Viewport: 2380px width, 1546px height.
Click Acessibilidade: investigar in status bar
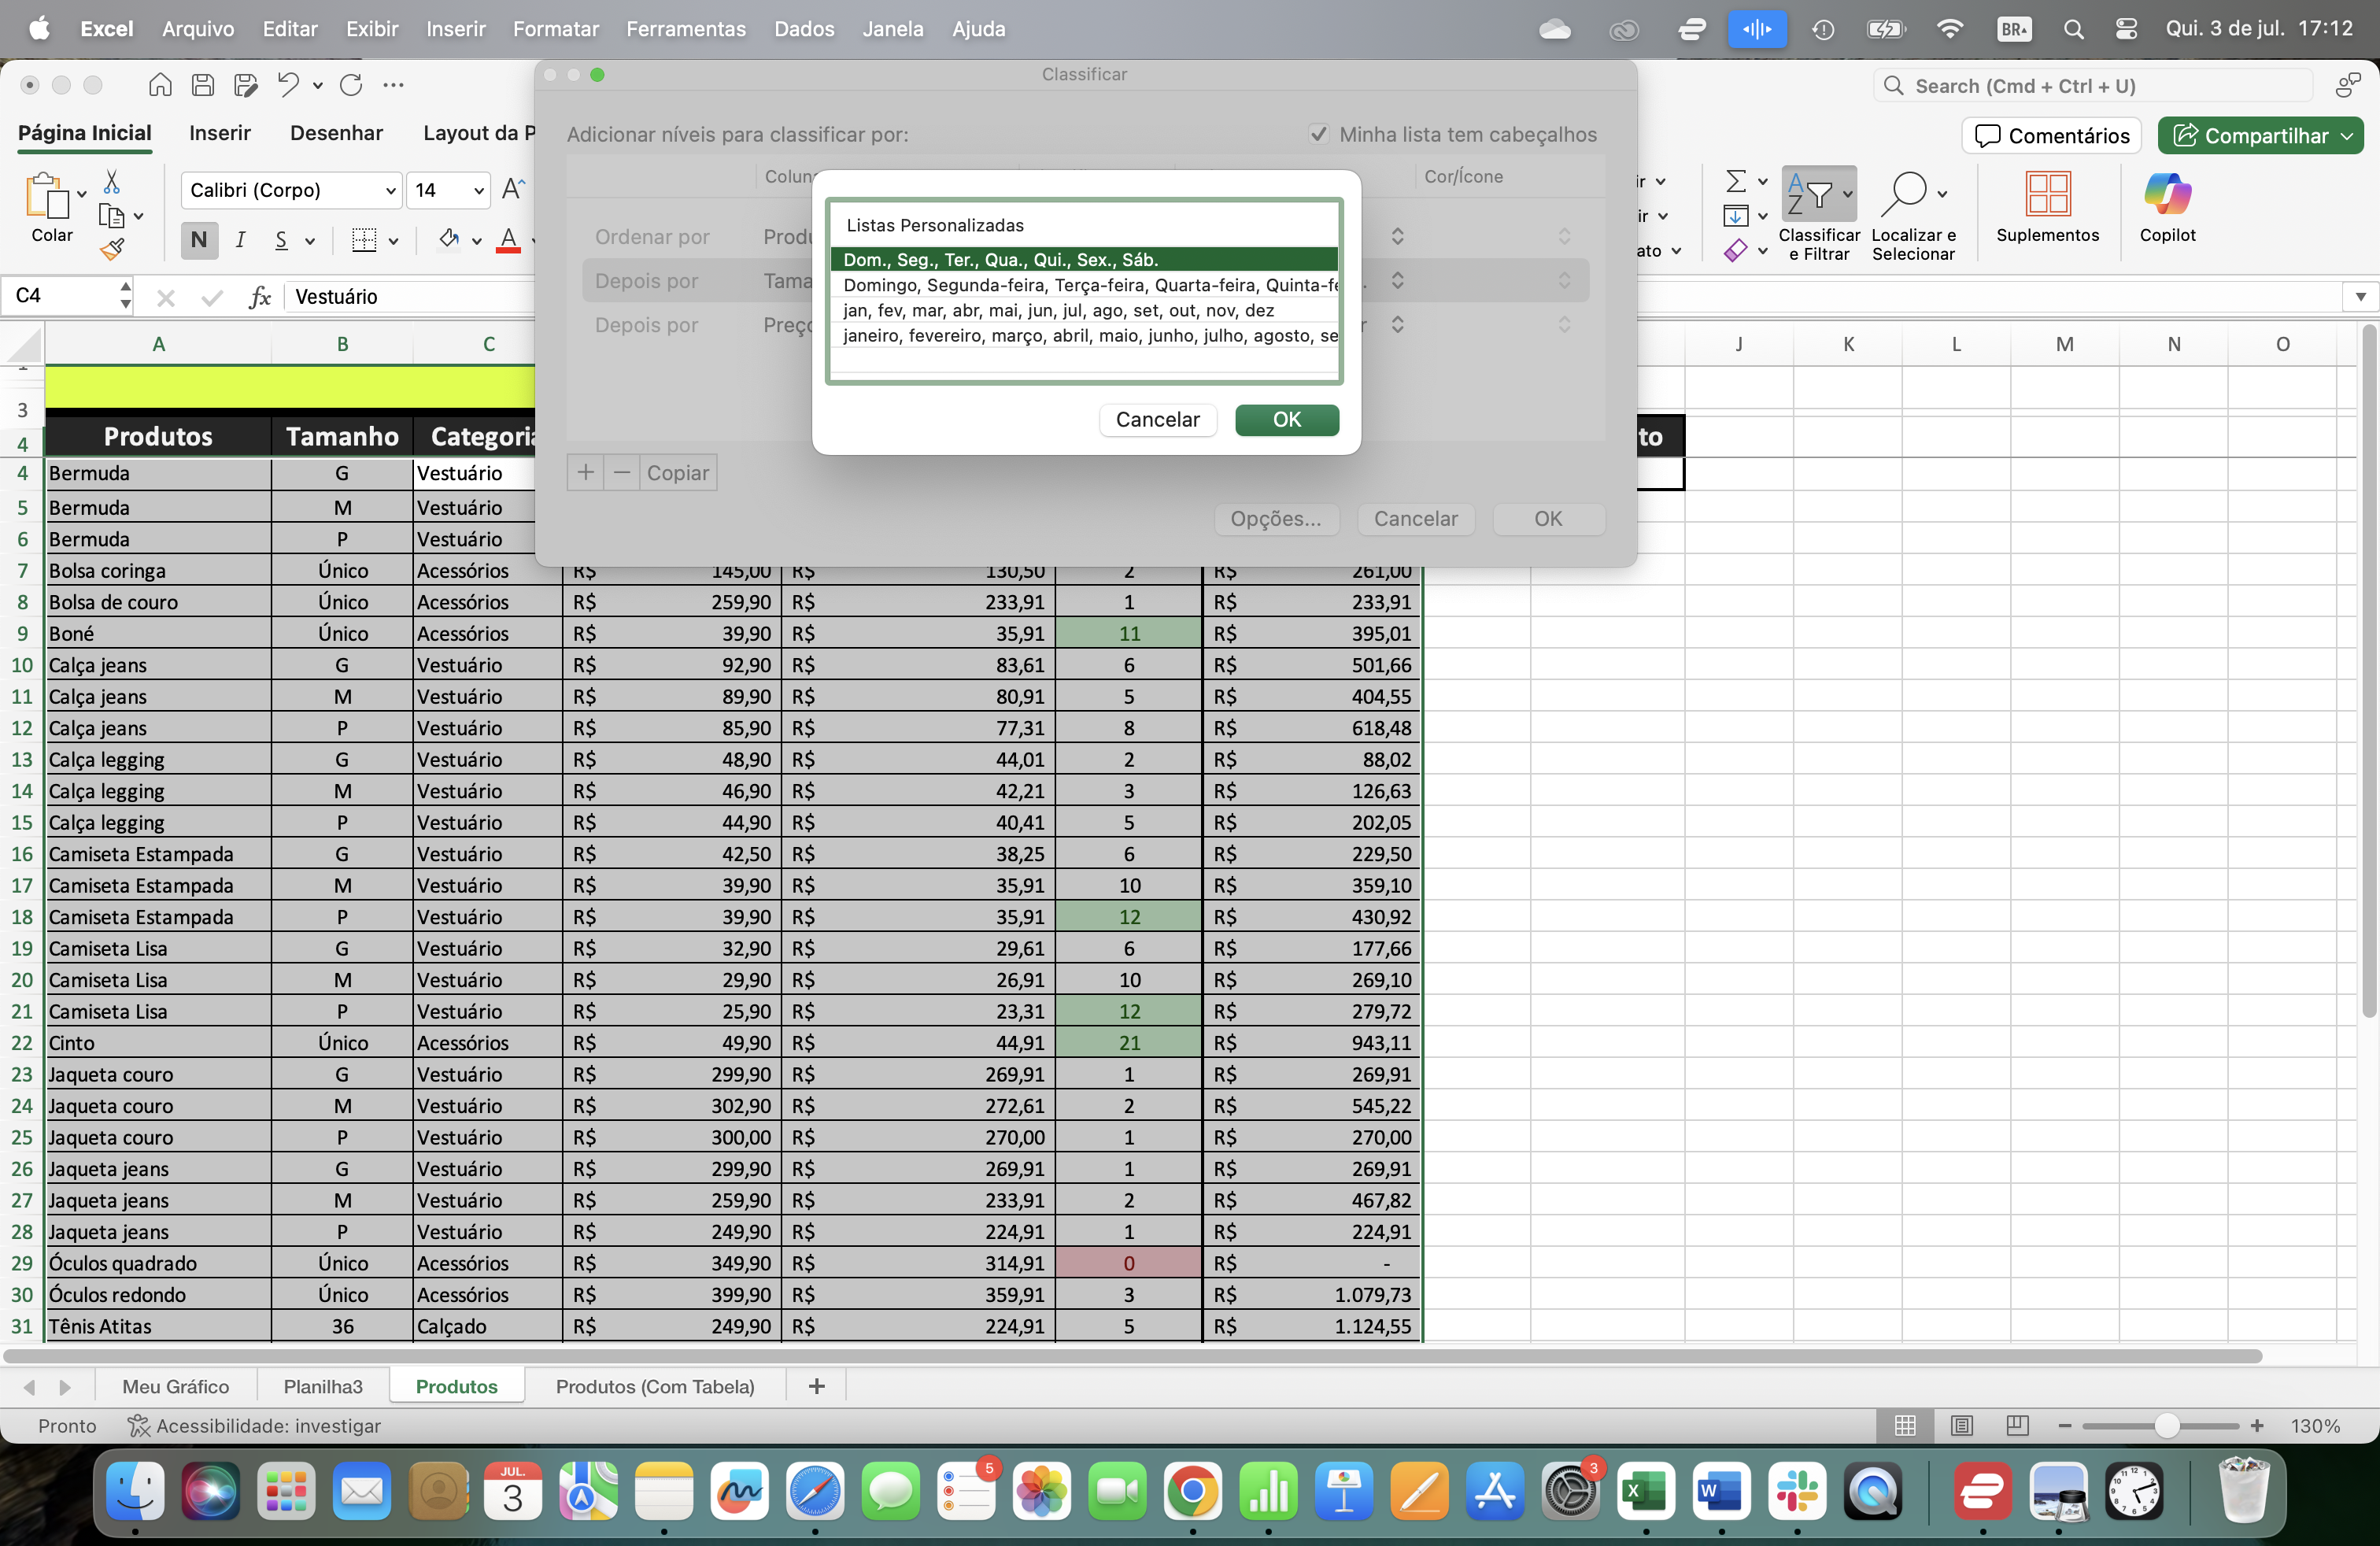click(x=255, y=1426)
